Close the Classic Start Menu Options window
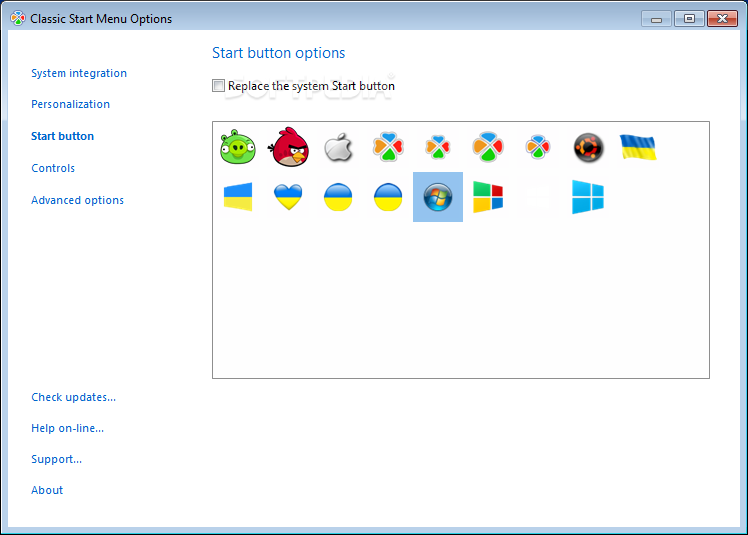The image size is (748, 535). tap(722, 19)
